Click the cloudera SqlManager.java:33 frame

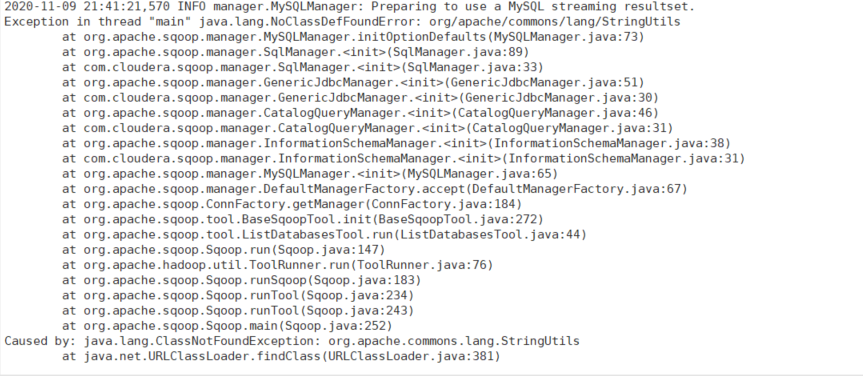(x=303, y=67)
